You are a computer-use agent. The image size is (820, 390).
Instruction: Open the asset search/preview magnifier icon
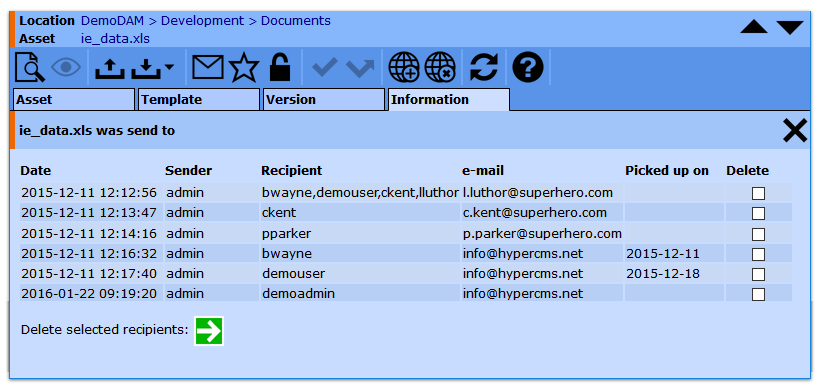[30, 67]
